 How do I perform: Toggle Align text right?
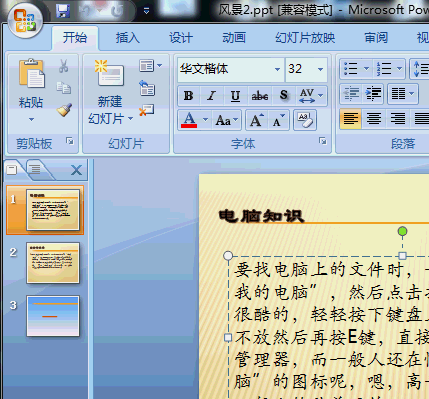397,119
